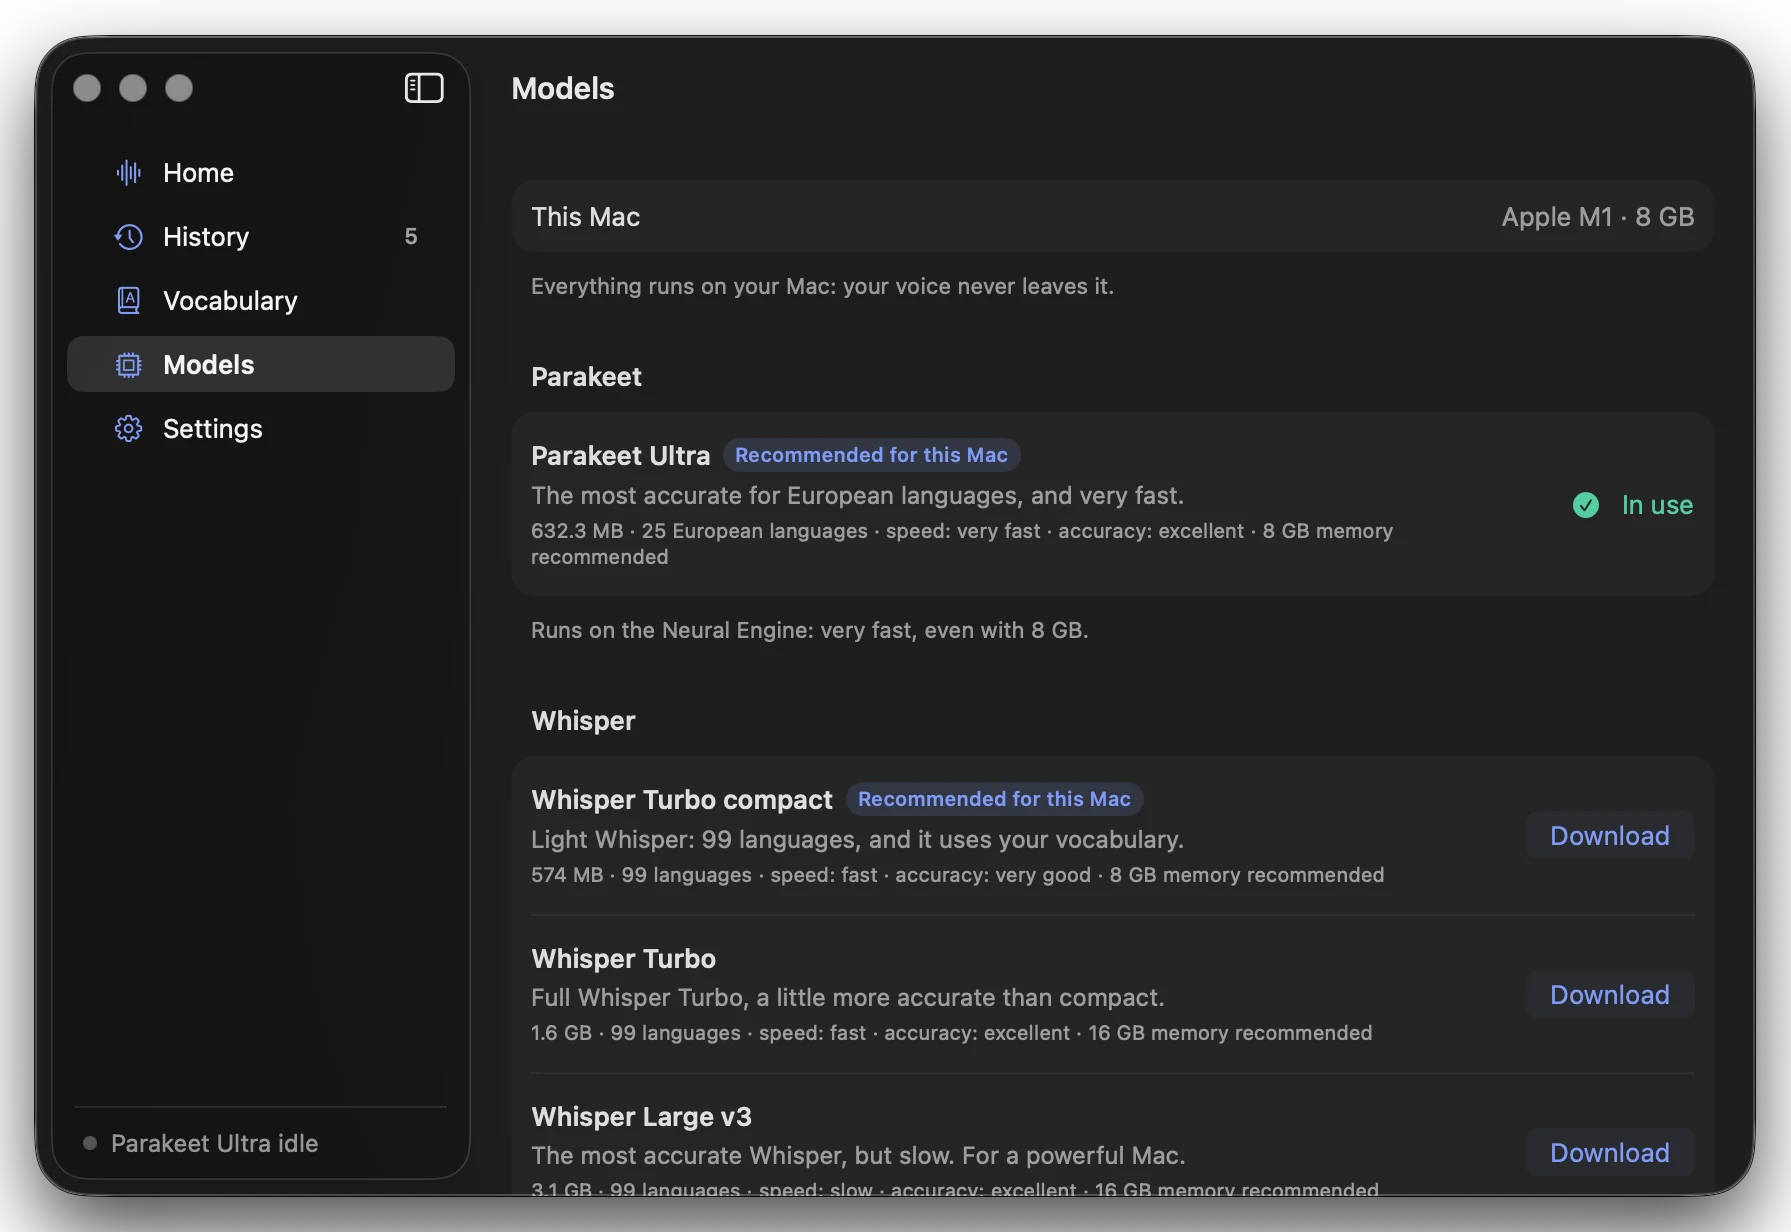1791x1232 pixels.
Task: Click the Models page heading
Action: pos(563,88)
